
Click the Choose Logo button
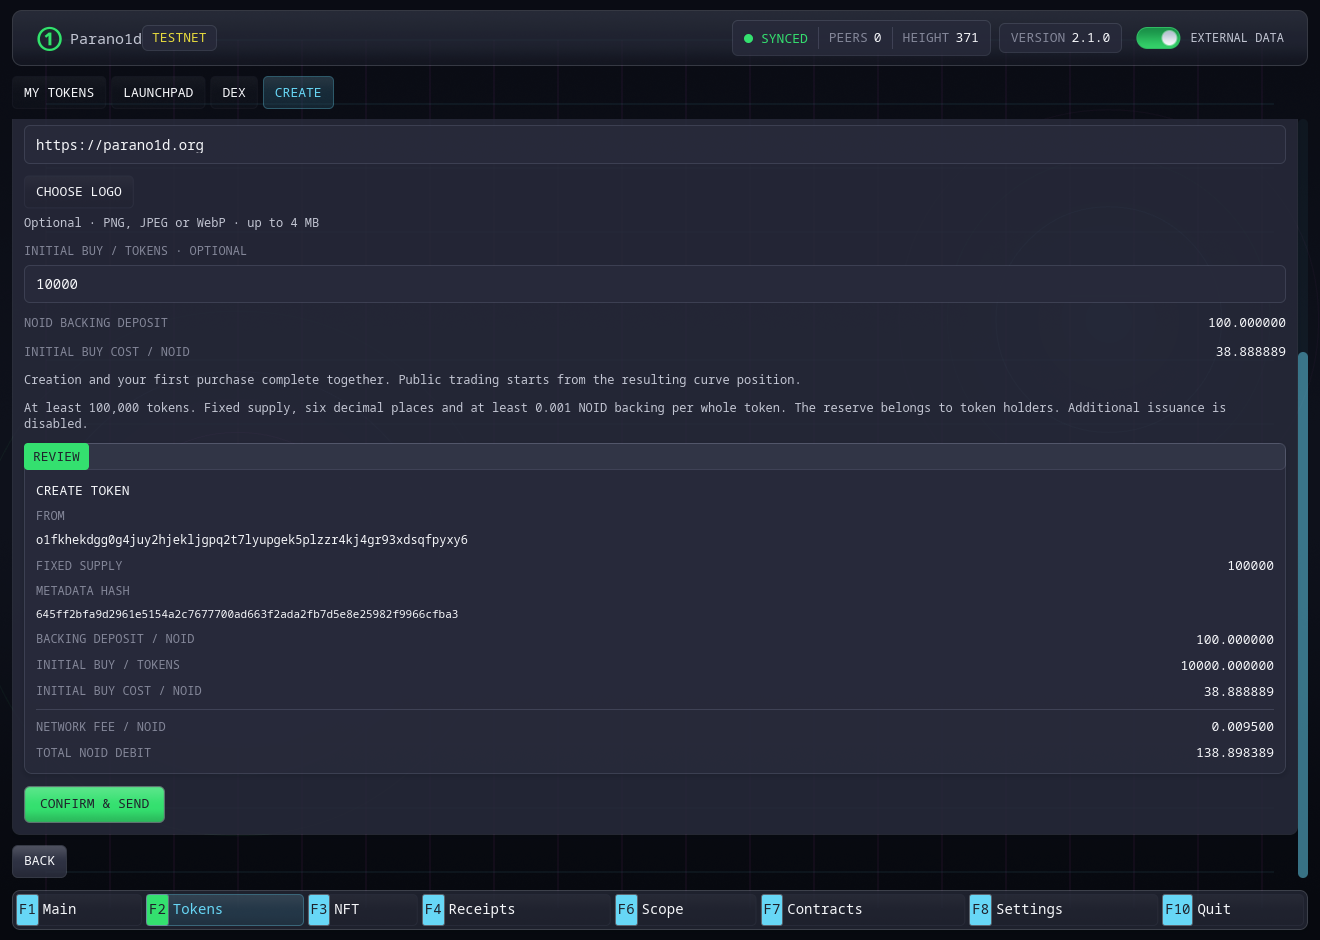(79, 192)
